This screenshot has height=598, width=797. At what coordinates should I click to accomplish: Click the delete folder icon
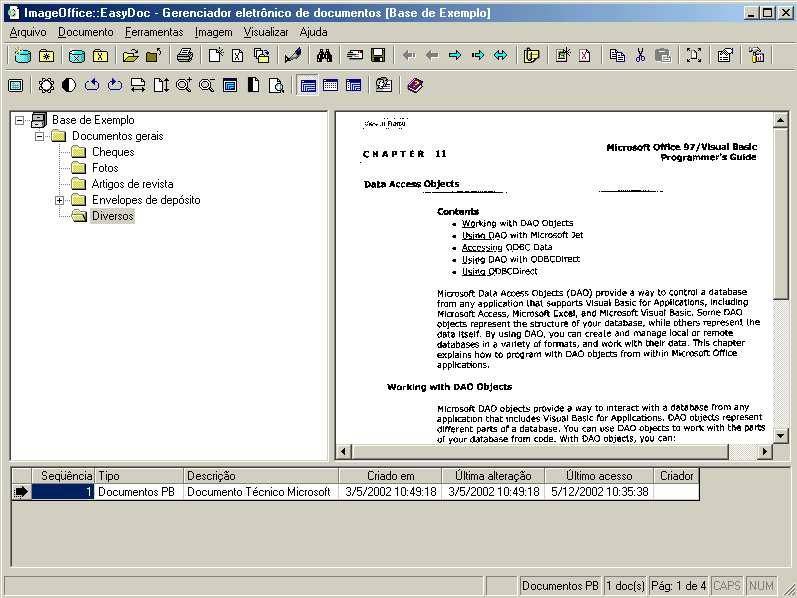(x=100, y=55)
